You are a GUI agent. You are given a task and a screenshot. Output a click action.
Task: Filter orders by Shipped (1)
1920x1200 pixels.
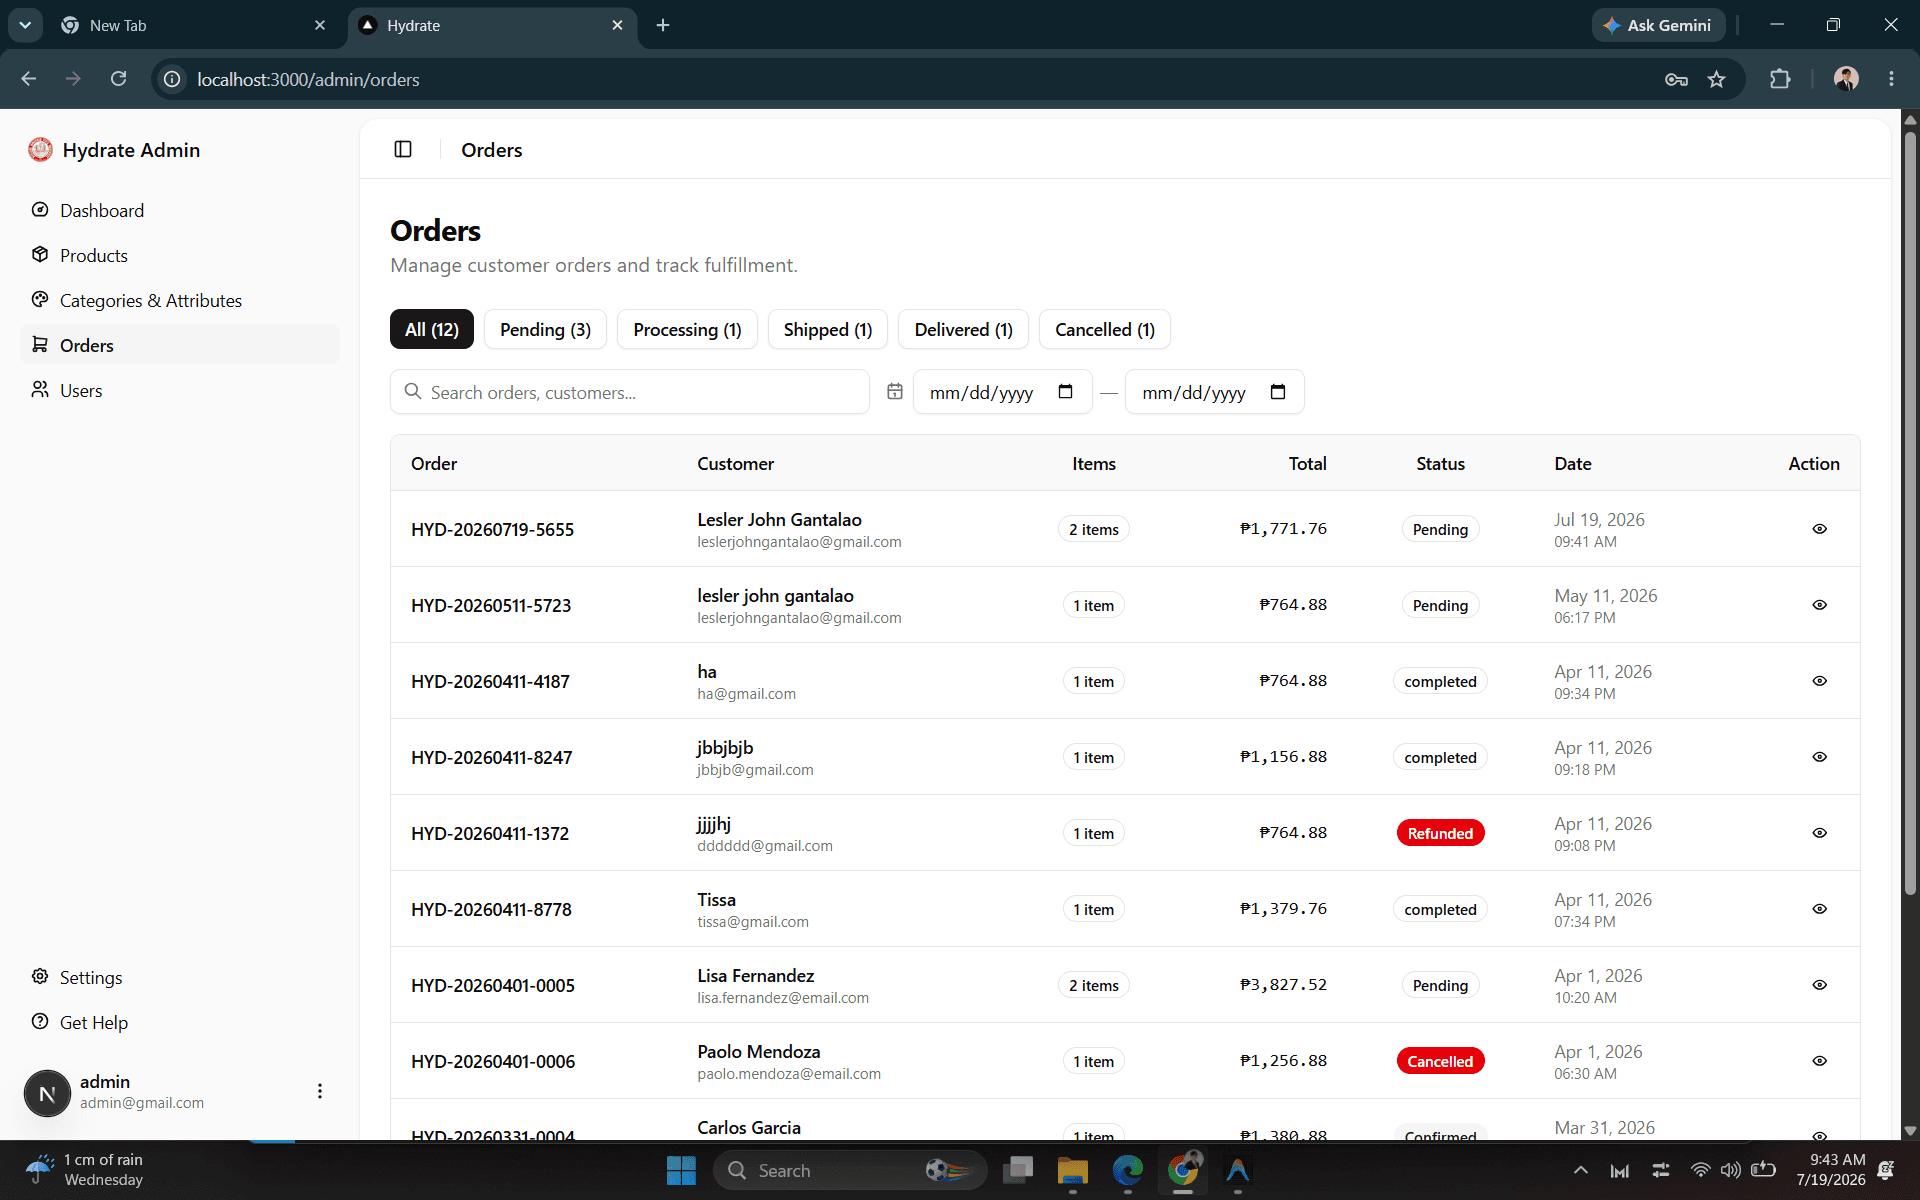point(828,330)
